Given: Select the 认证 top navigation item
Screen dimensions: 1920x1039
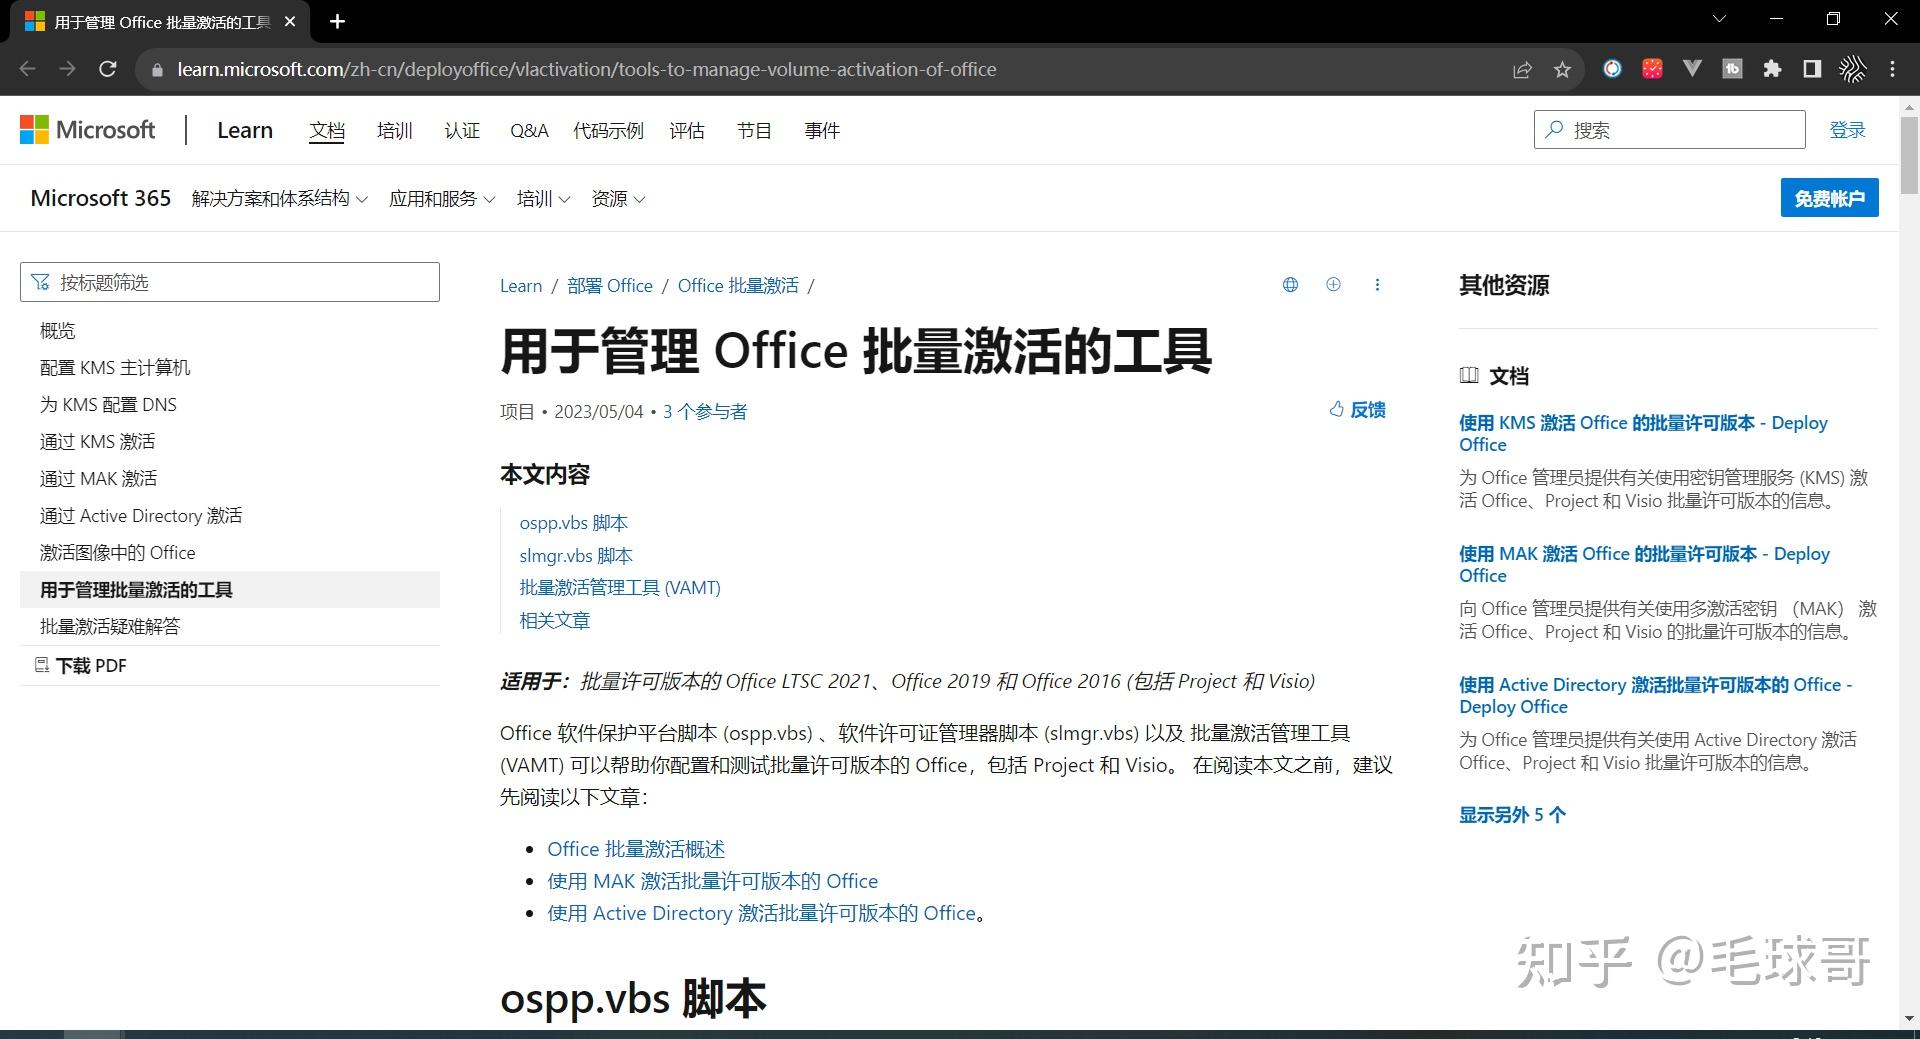Looking at the screenshot, I should tap(462, 131).
